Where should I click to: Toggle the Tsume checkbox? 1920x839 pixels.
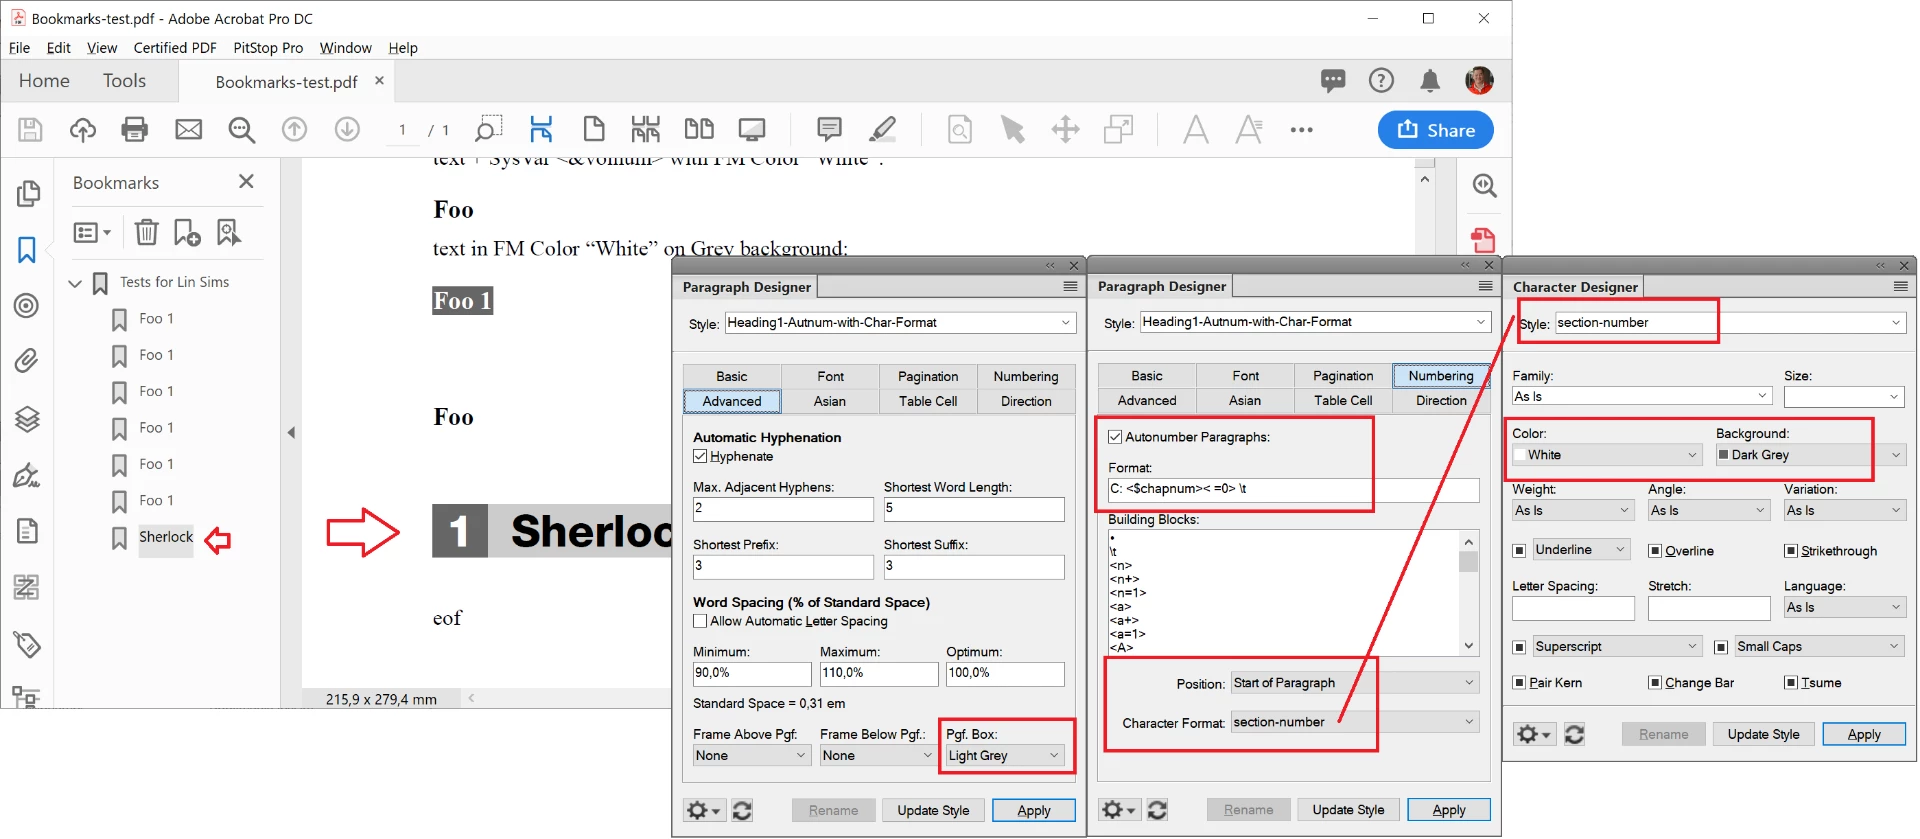pos(1791,683)
